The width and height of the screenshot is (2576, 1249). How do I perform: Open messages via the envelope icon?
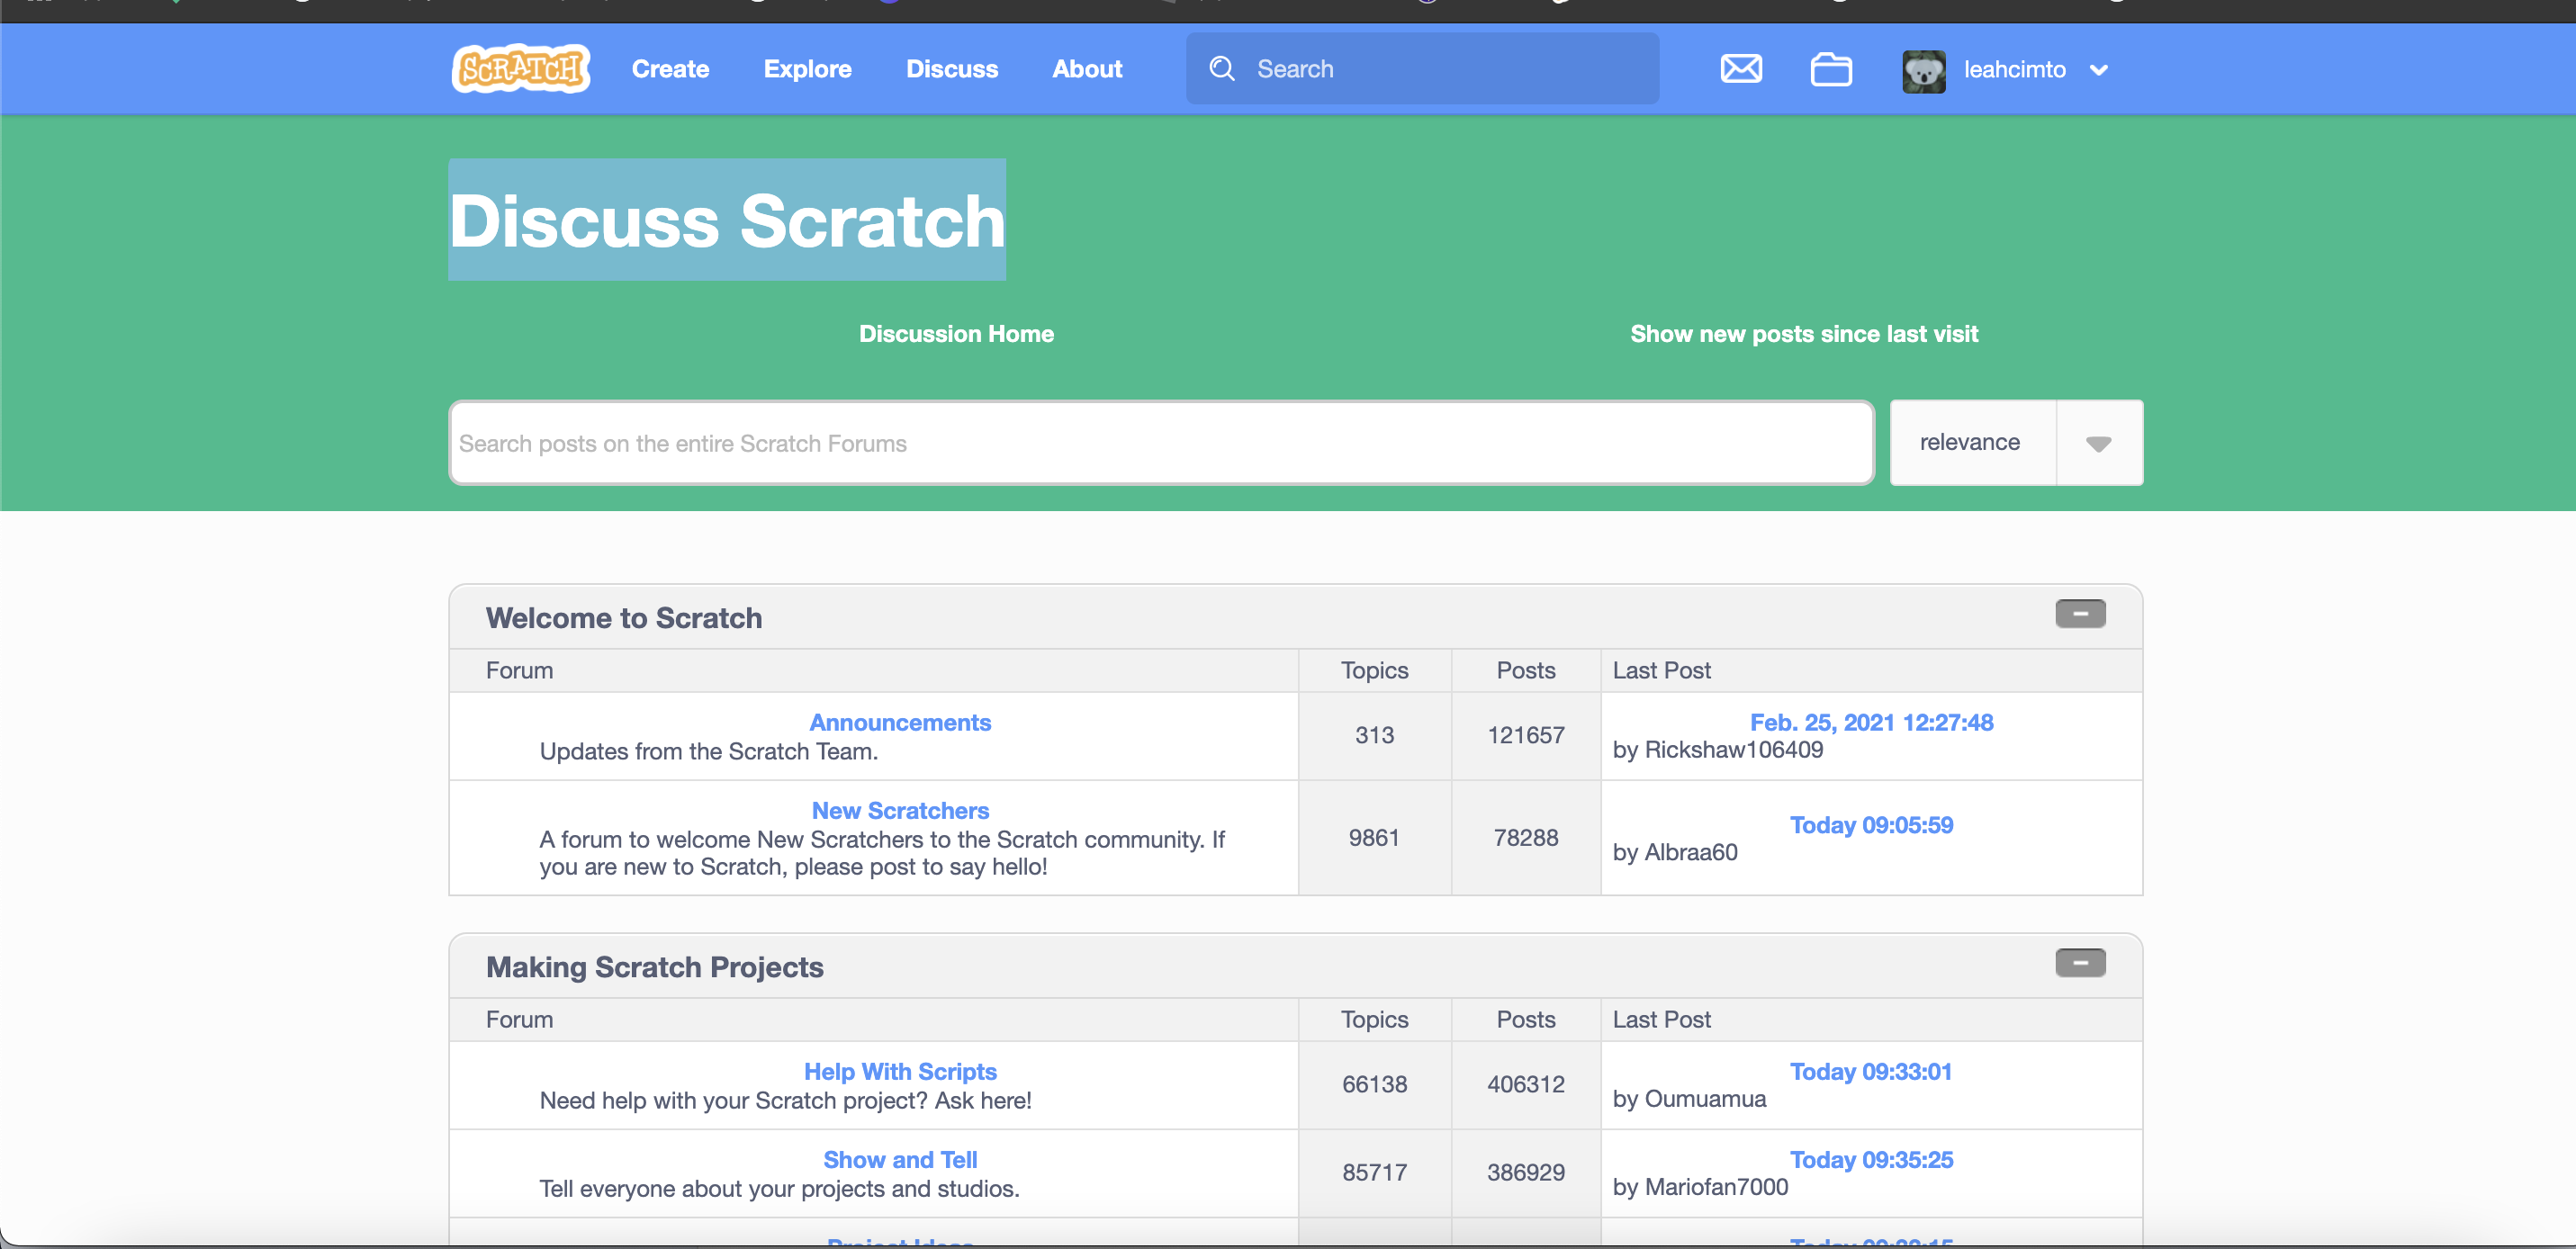pos(1740,68)
